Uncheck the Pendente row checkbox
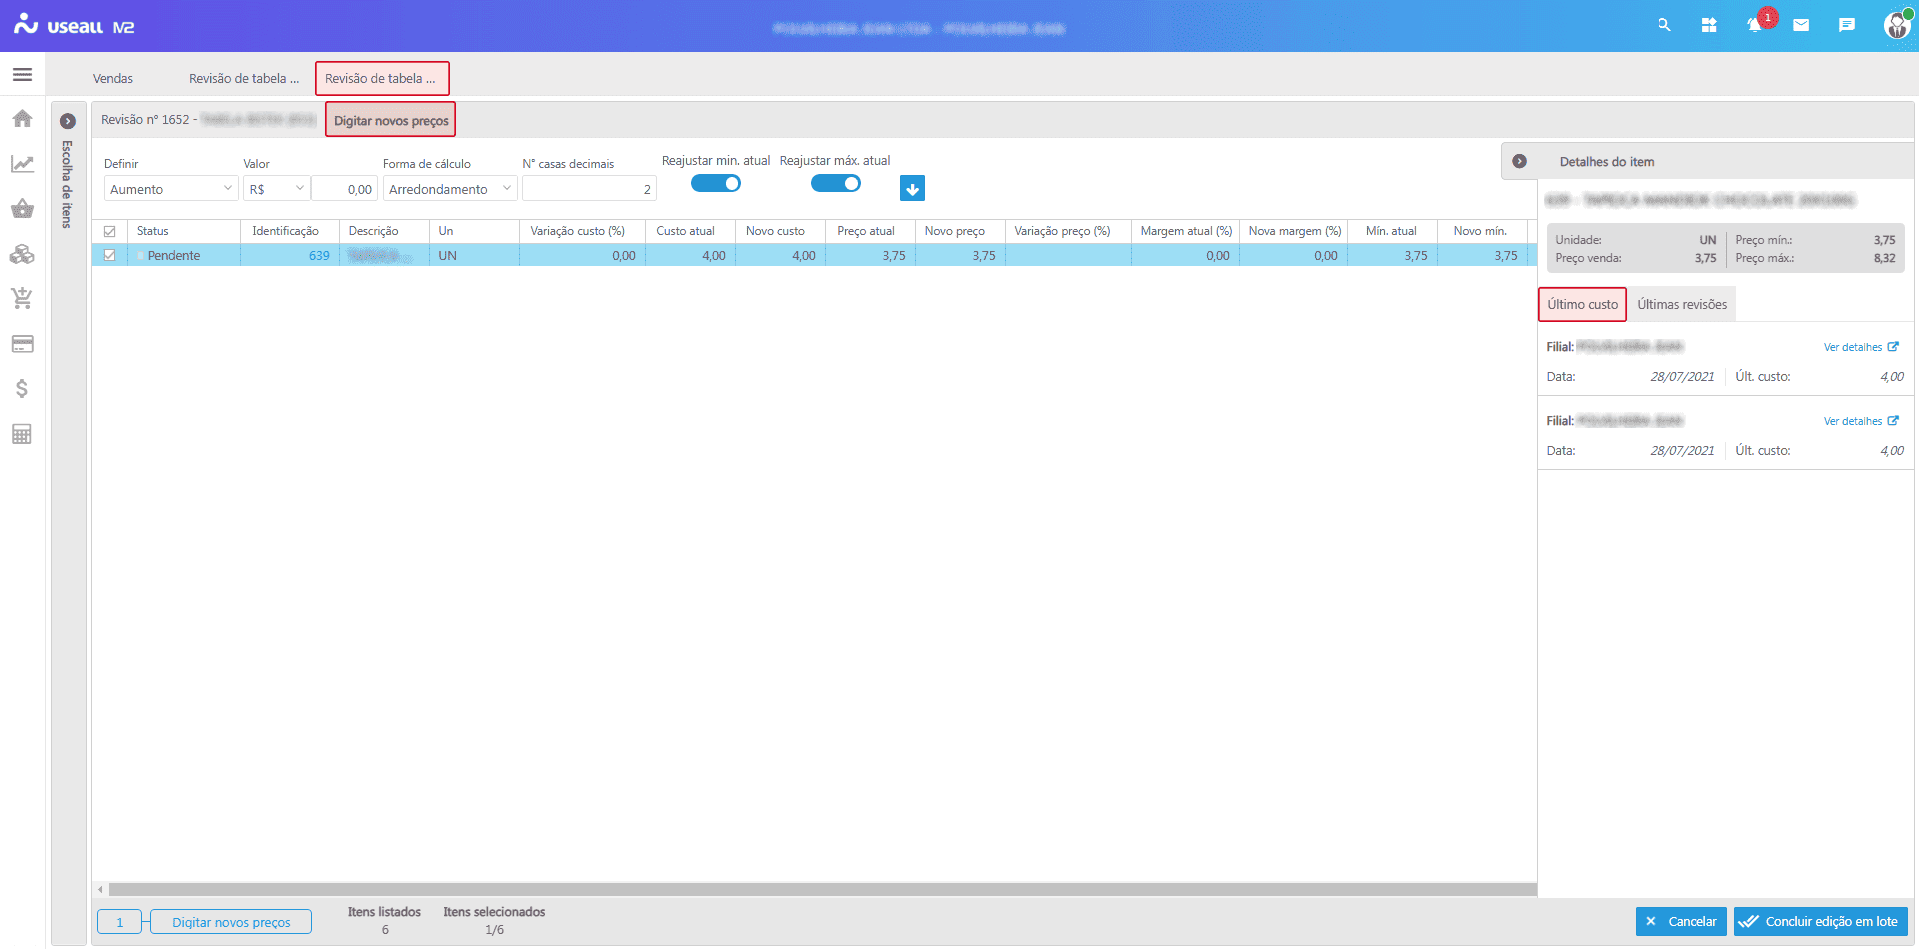The width and height of the screenshot is (1919, 949). tap(110, 256)
